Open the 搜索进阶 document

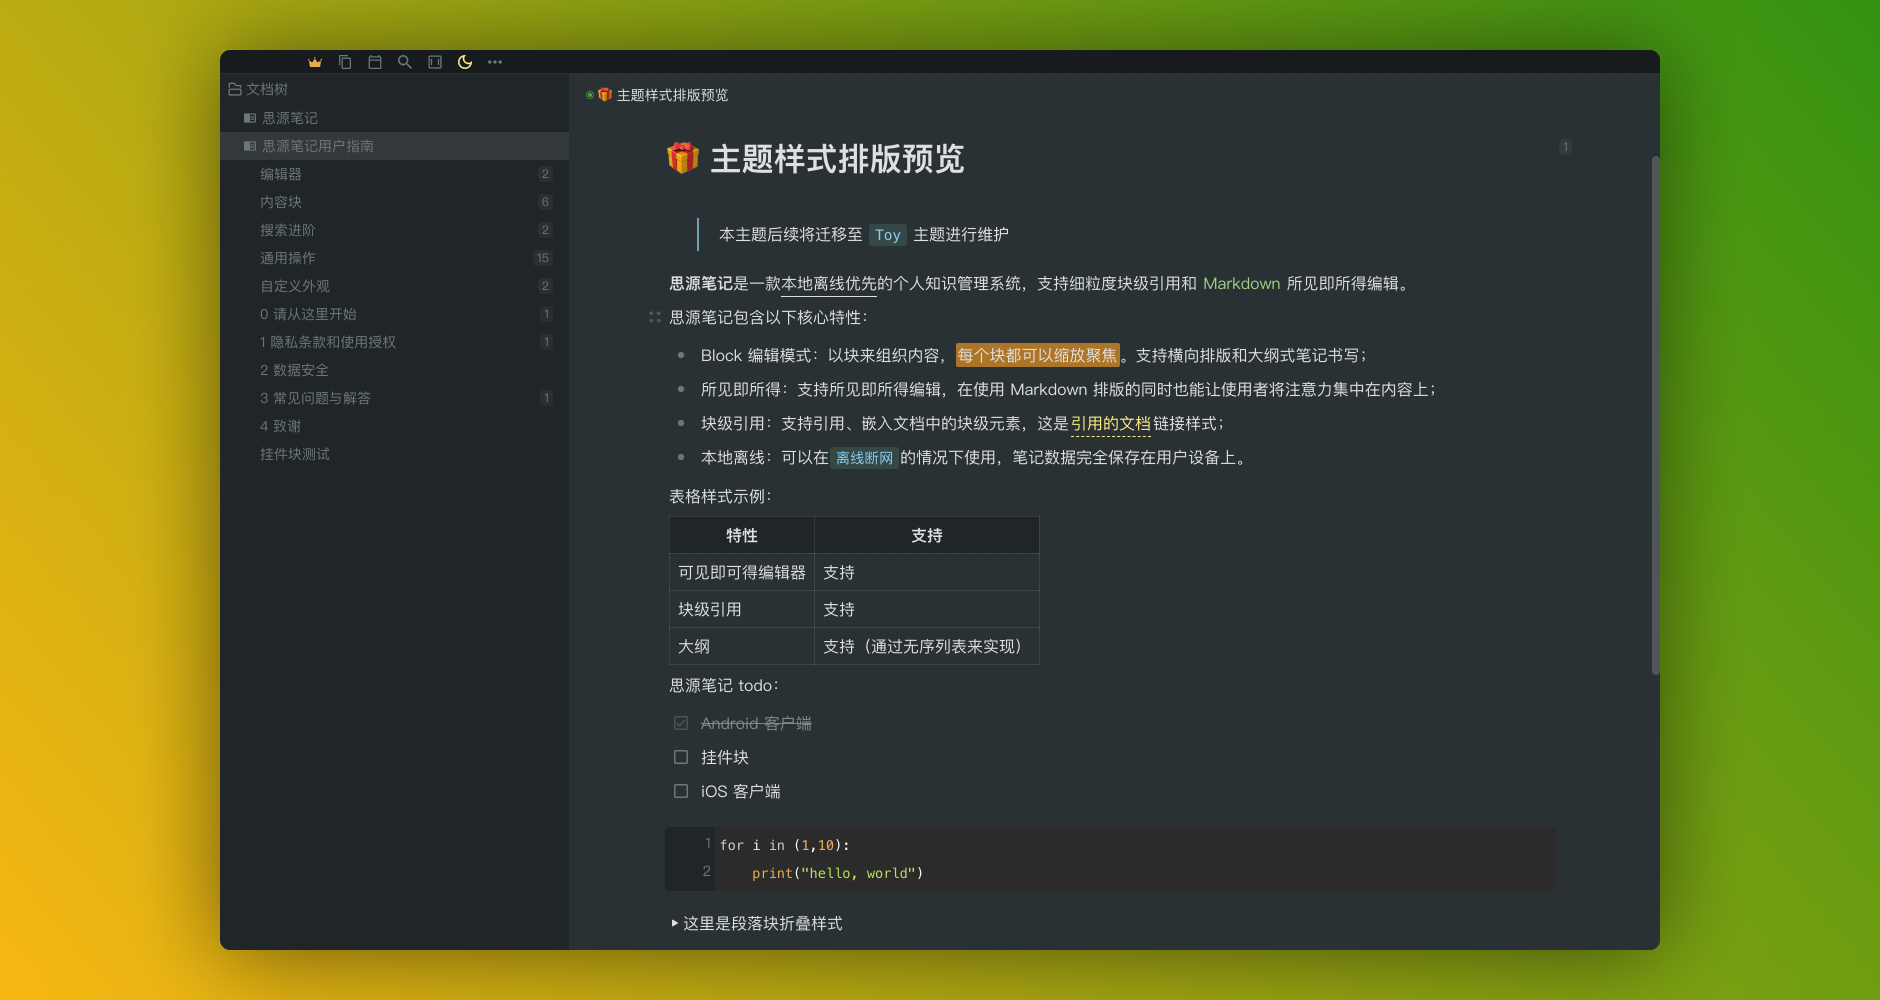point(394,230)
